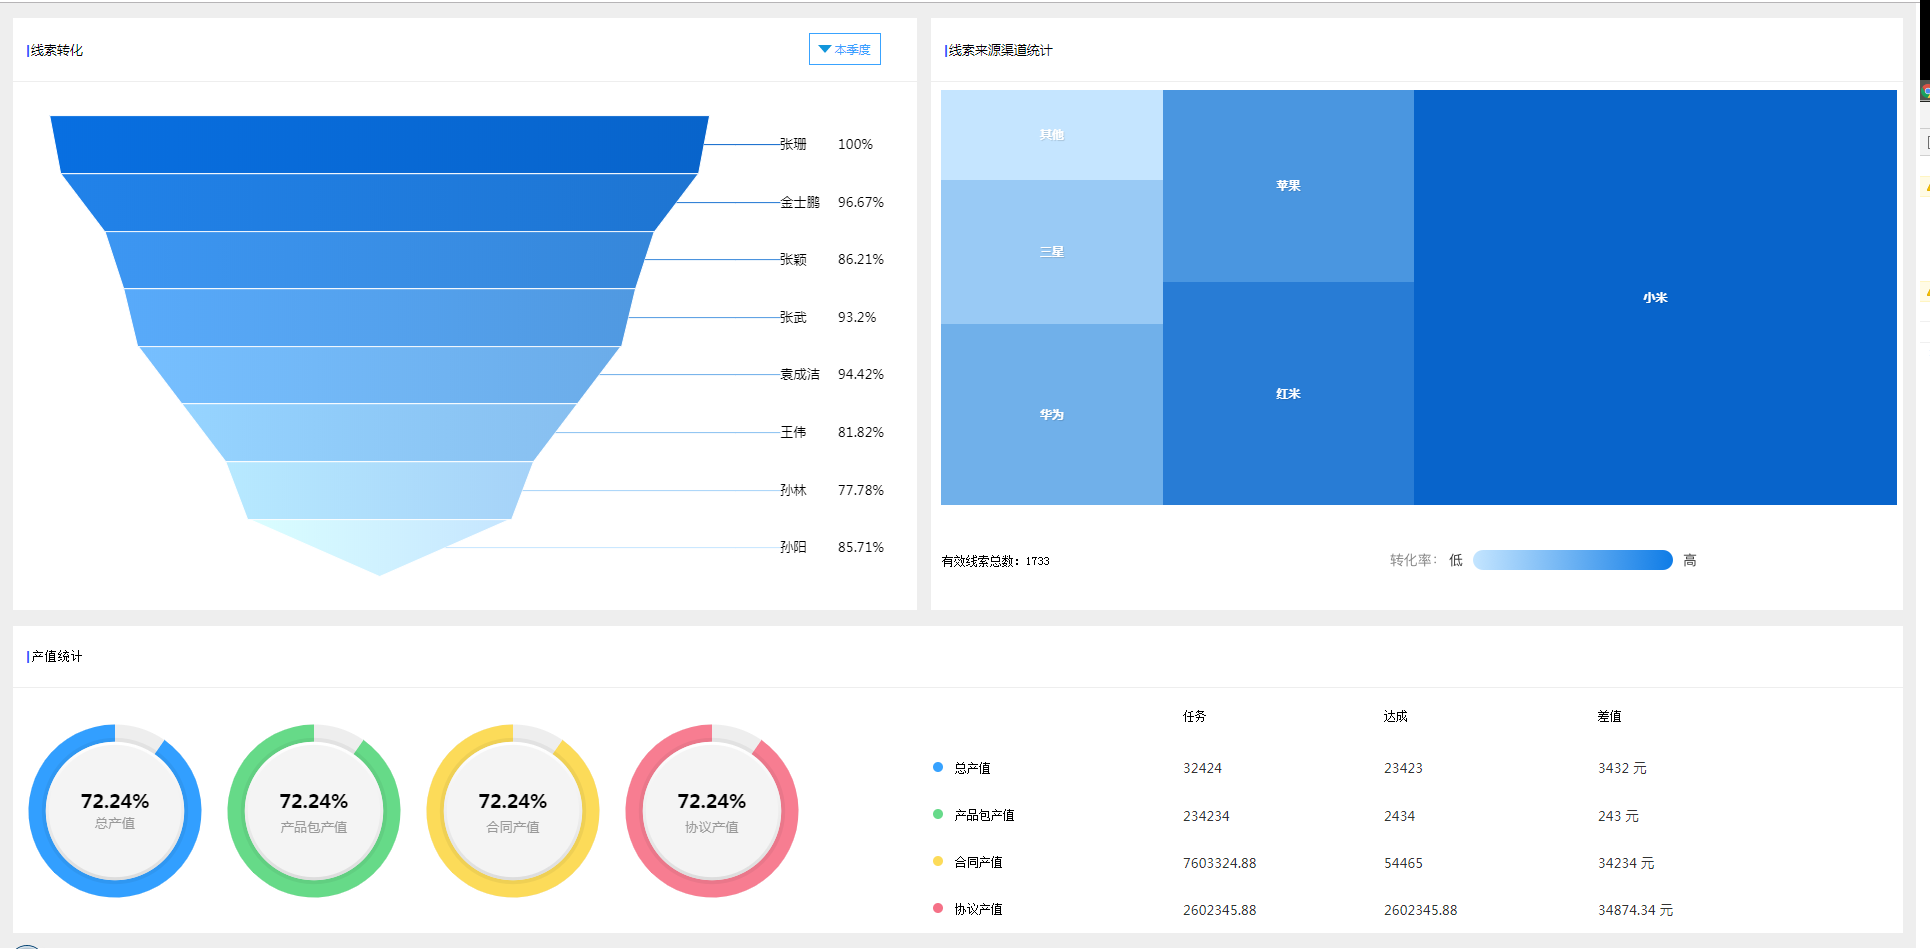The width and height of the screenshot is (1930, 949).
Task: Select the 红米 treemap block
Action: click(x=1288, y=394)
